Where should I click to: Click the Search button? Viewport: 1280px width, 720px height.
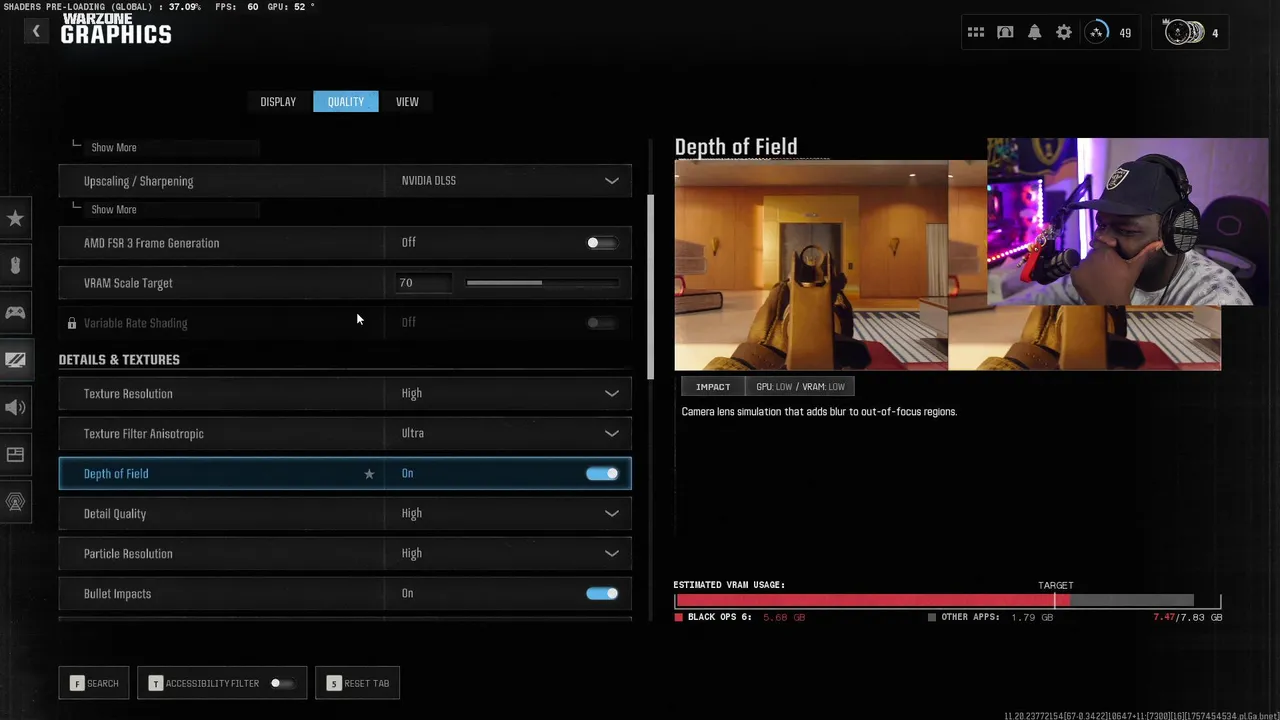pyautogui.click(x=94, y=683)
